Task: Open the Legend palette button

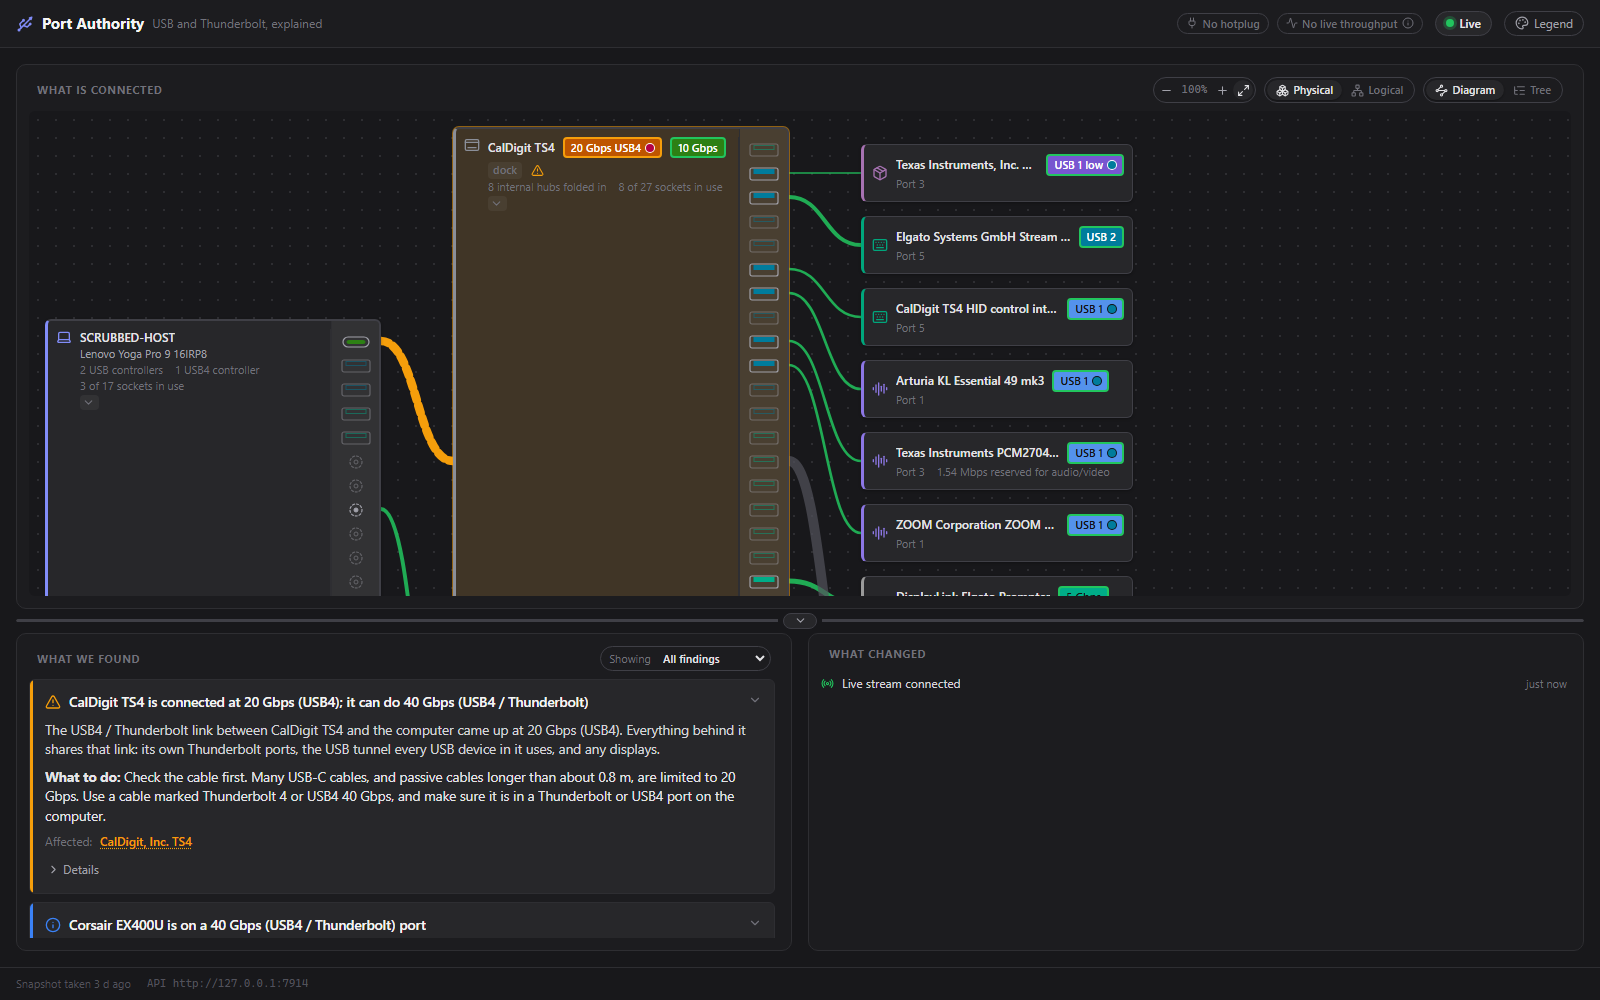Action: click(1543, 24)
